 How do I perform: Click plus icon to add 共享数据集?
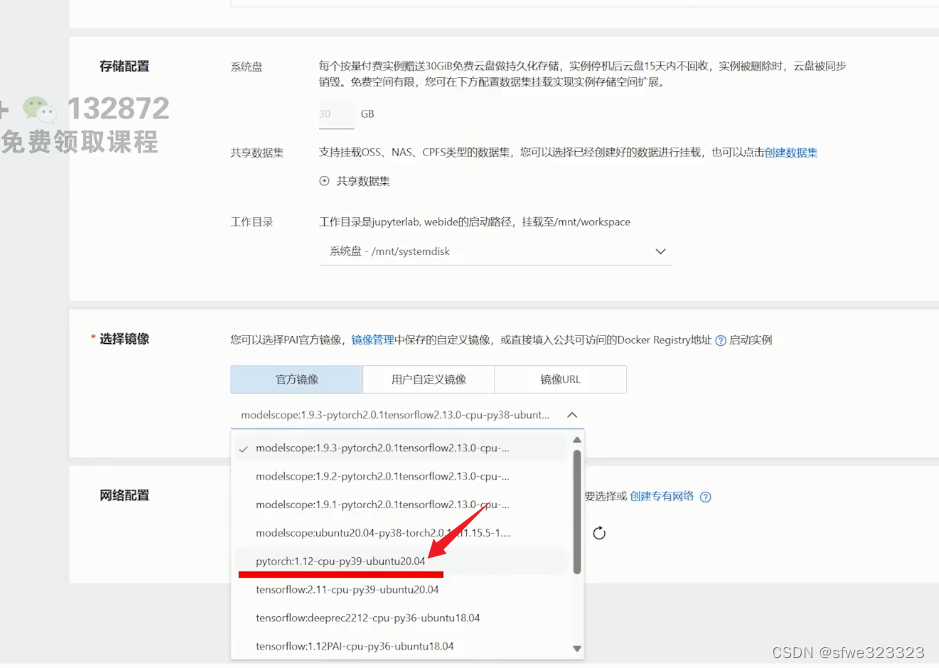pyautogui.click(x=324, y=181)
